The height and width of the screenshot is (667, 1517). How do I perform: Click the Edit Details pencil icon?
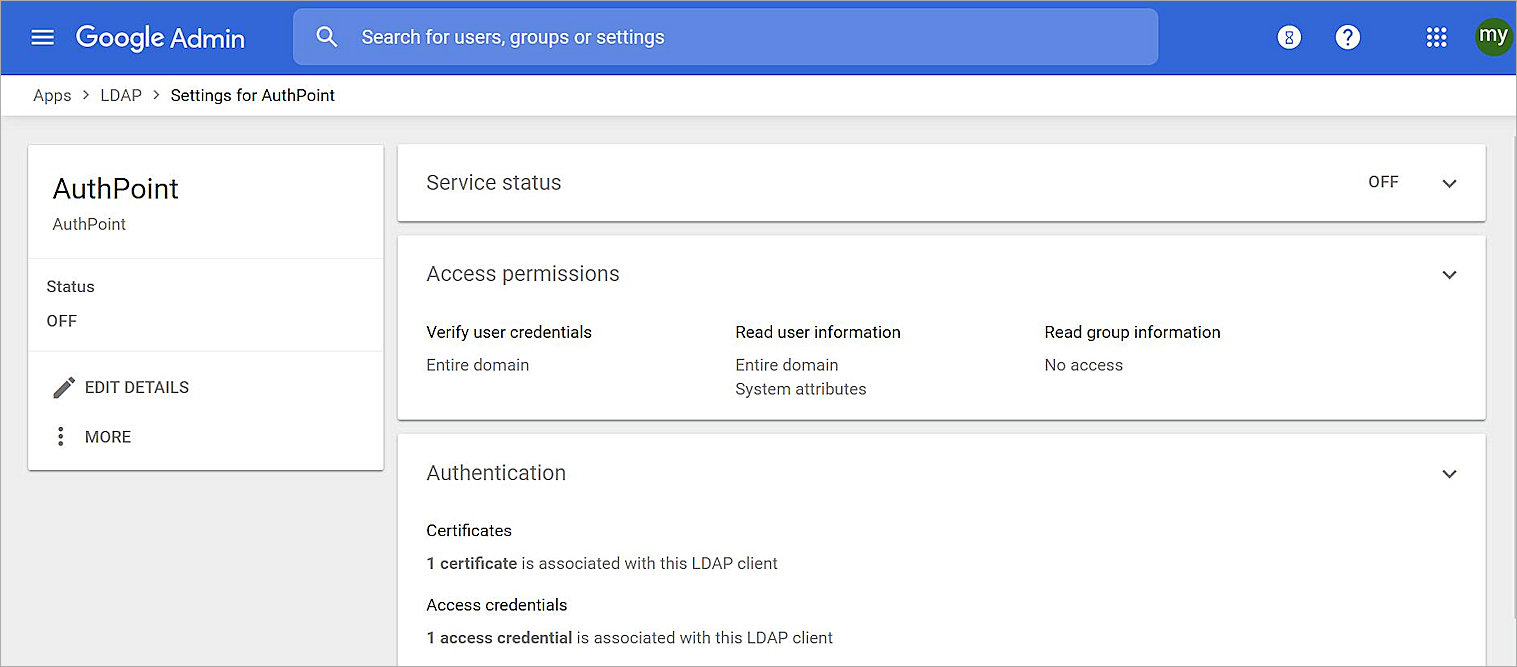[64, 387]
